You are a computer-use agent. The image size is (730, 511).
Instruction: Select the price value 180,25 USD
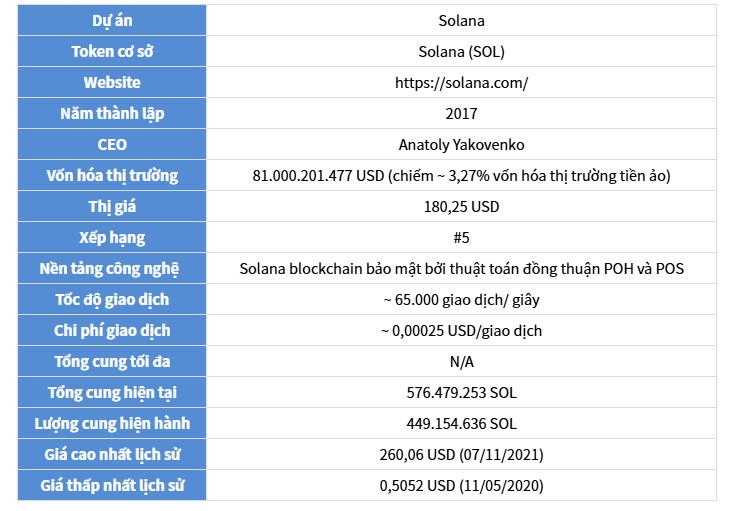461,207
